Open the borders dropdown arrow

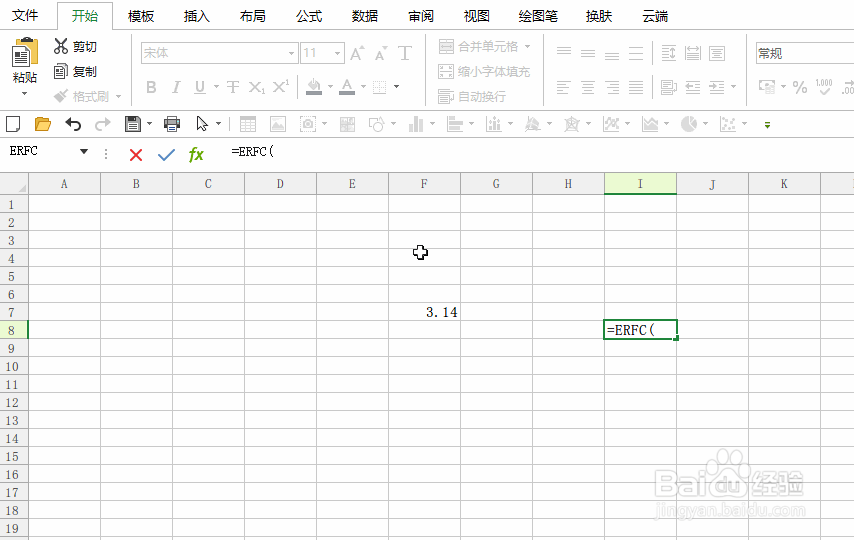(x=396, y=87)
